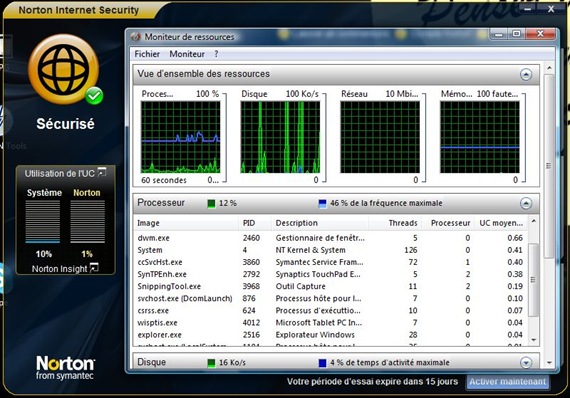Click the main scrollbar down arrow
The image size is (570, 398).
coord(549,363)
